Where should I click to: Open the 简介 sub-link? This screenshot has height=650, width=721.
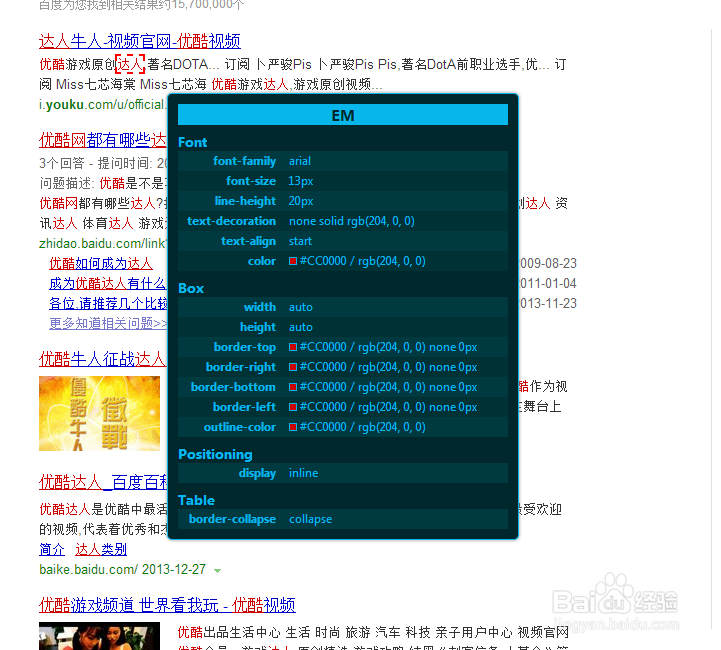tap(52, 549)
